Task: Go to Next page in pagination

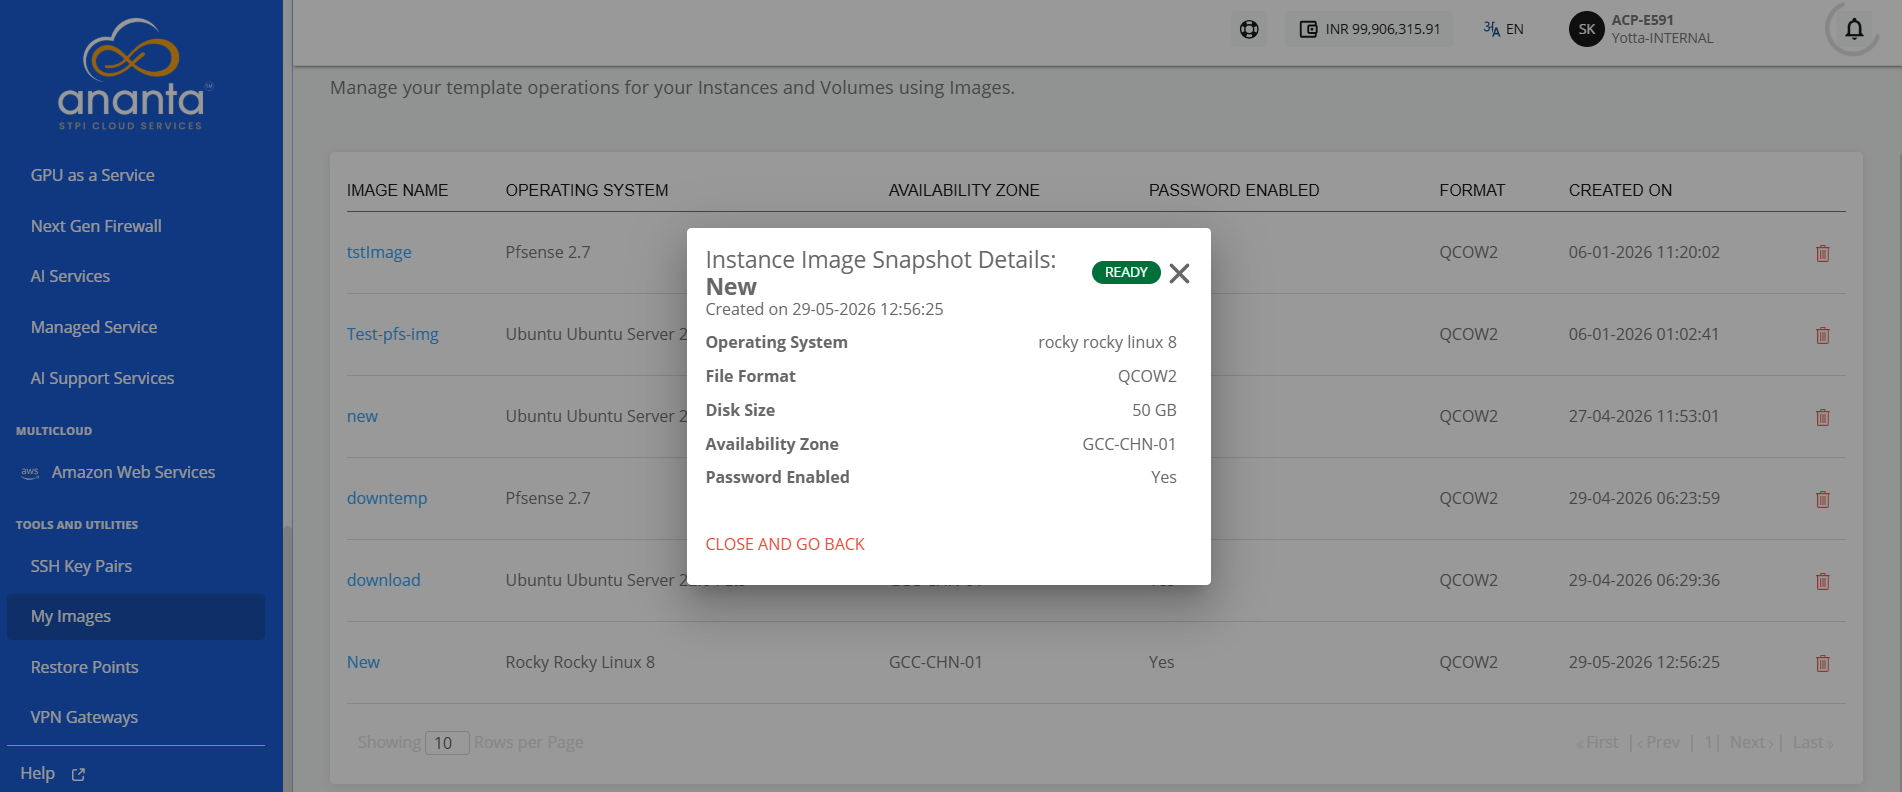Action: [x=1751, y=742]
